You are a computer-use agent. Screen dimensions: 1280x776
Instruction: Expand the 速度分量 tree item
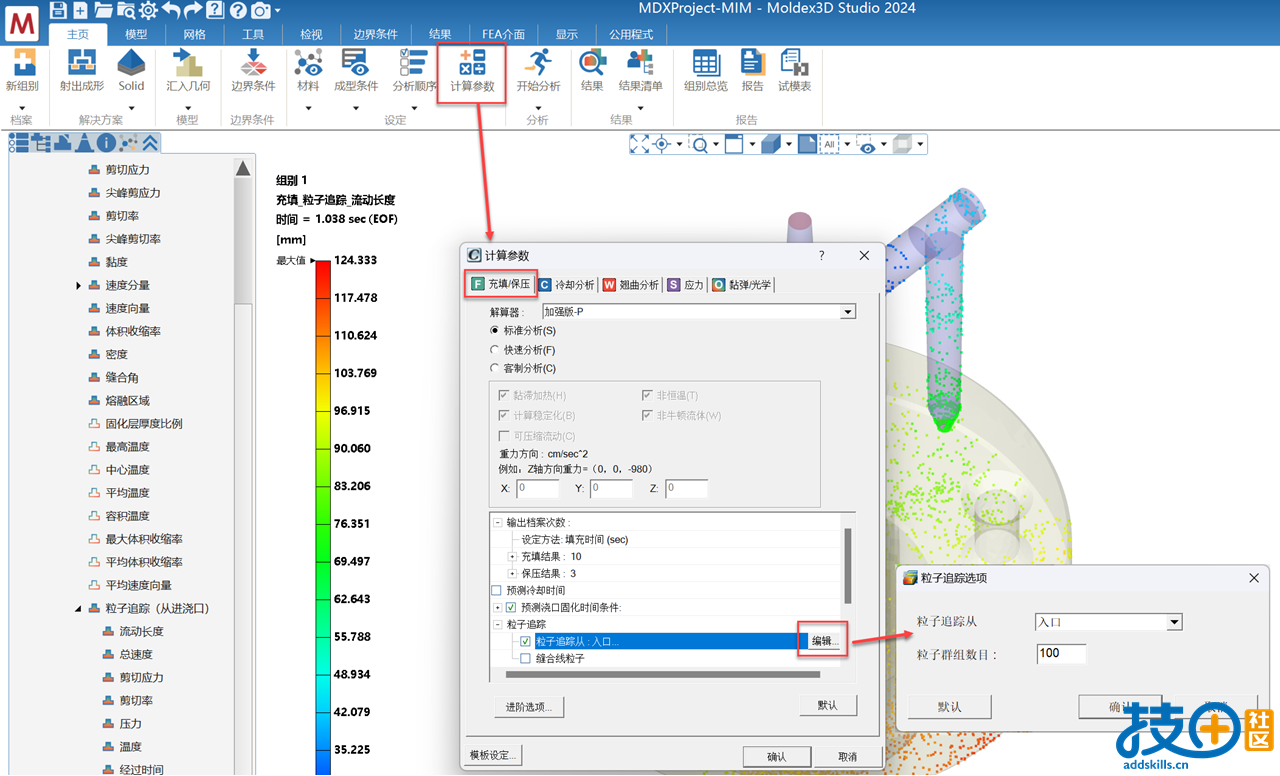pyautogui.click(x=79, y=285)
